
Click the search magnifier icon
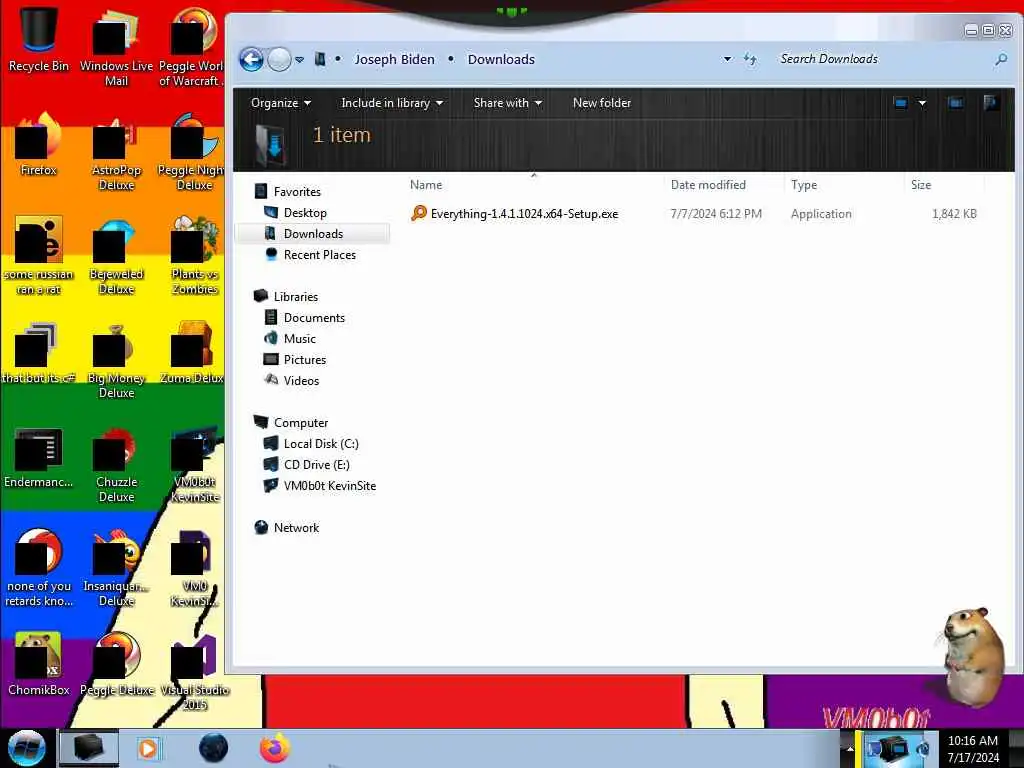[1000, 59]
